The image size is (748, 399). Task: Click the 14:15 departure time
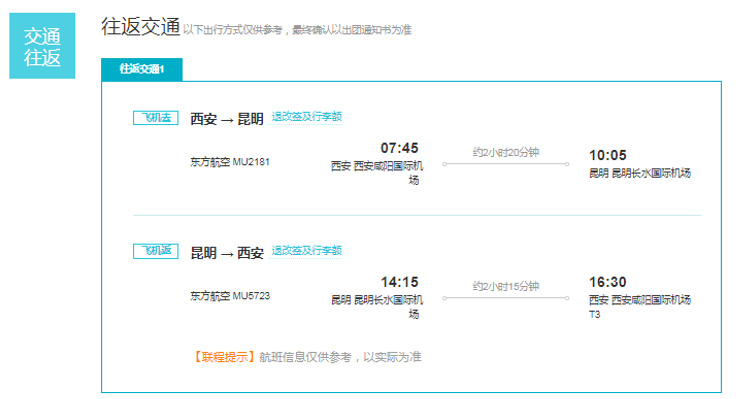[399, 282]
